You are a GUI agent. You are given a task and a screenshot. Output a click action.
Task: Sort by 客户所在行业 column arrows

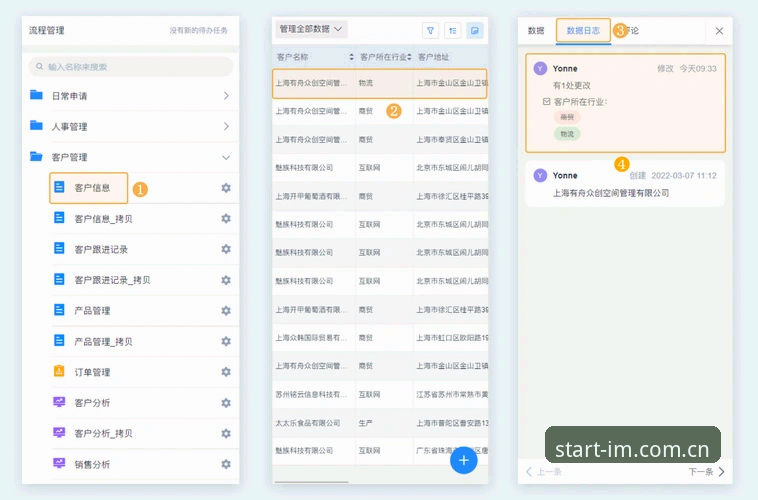point(409,57)
